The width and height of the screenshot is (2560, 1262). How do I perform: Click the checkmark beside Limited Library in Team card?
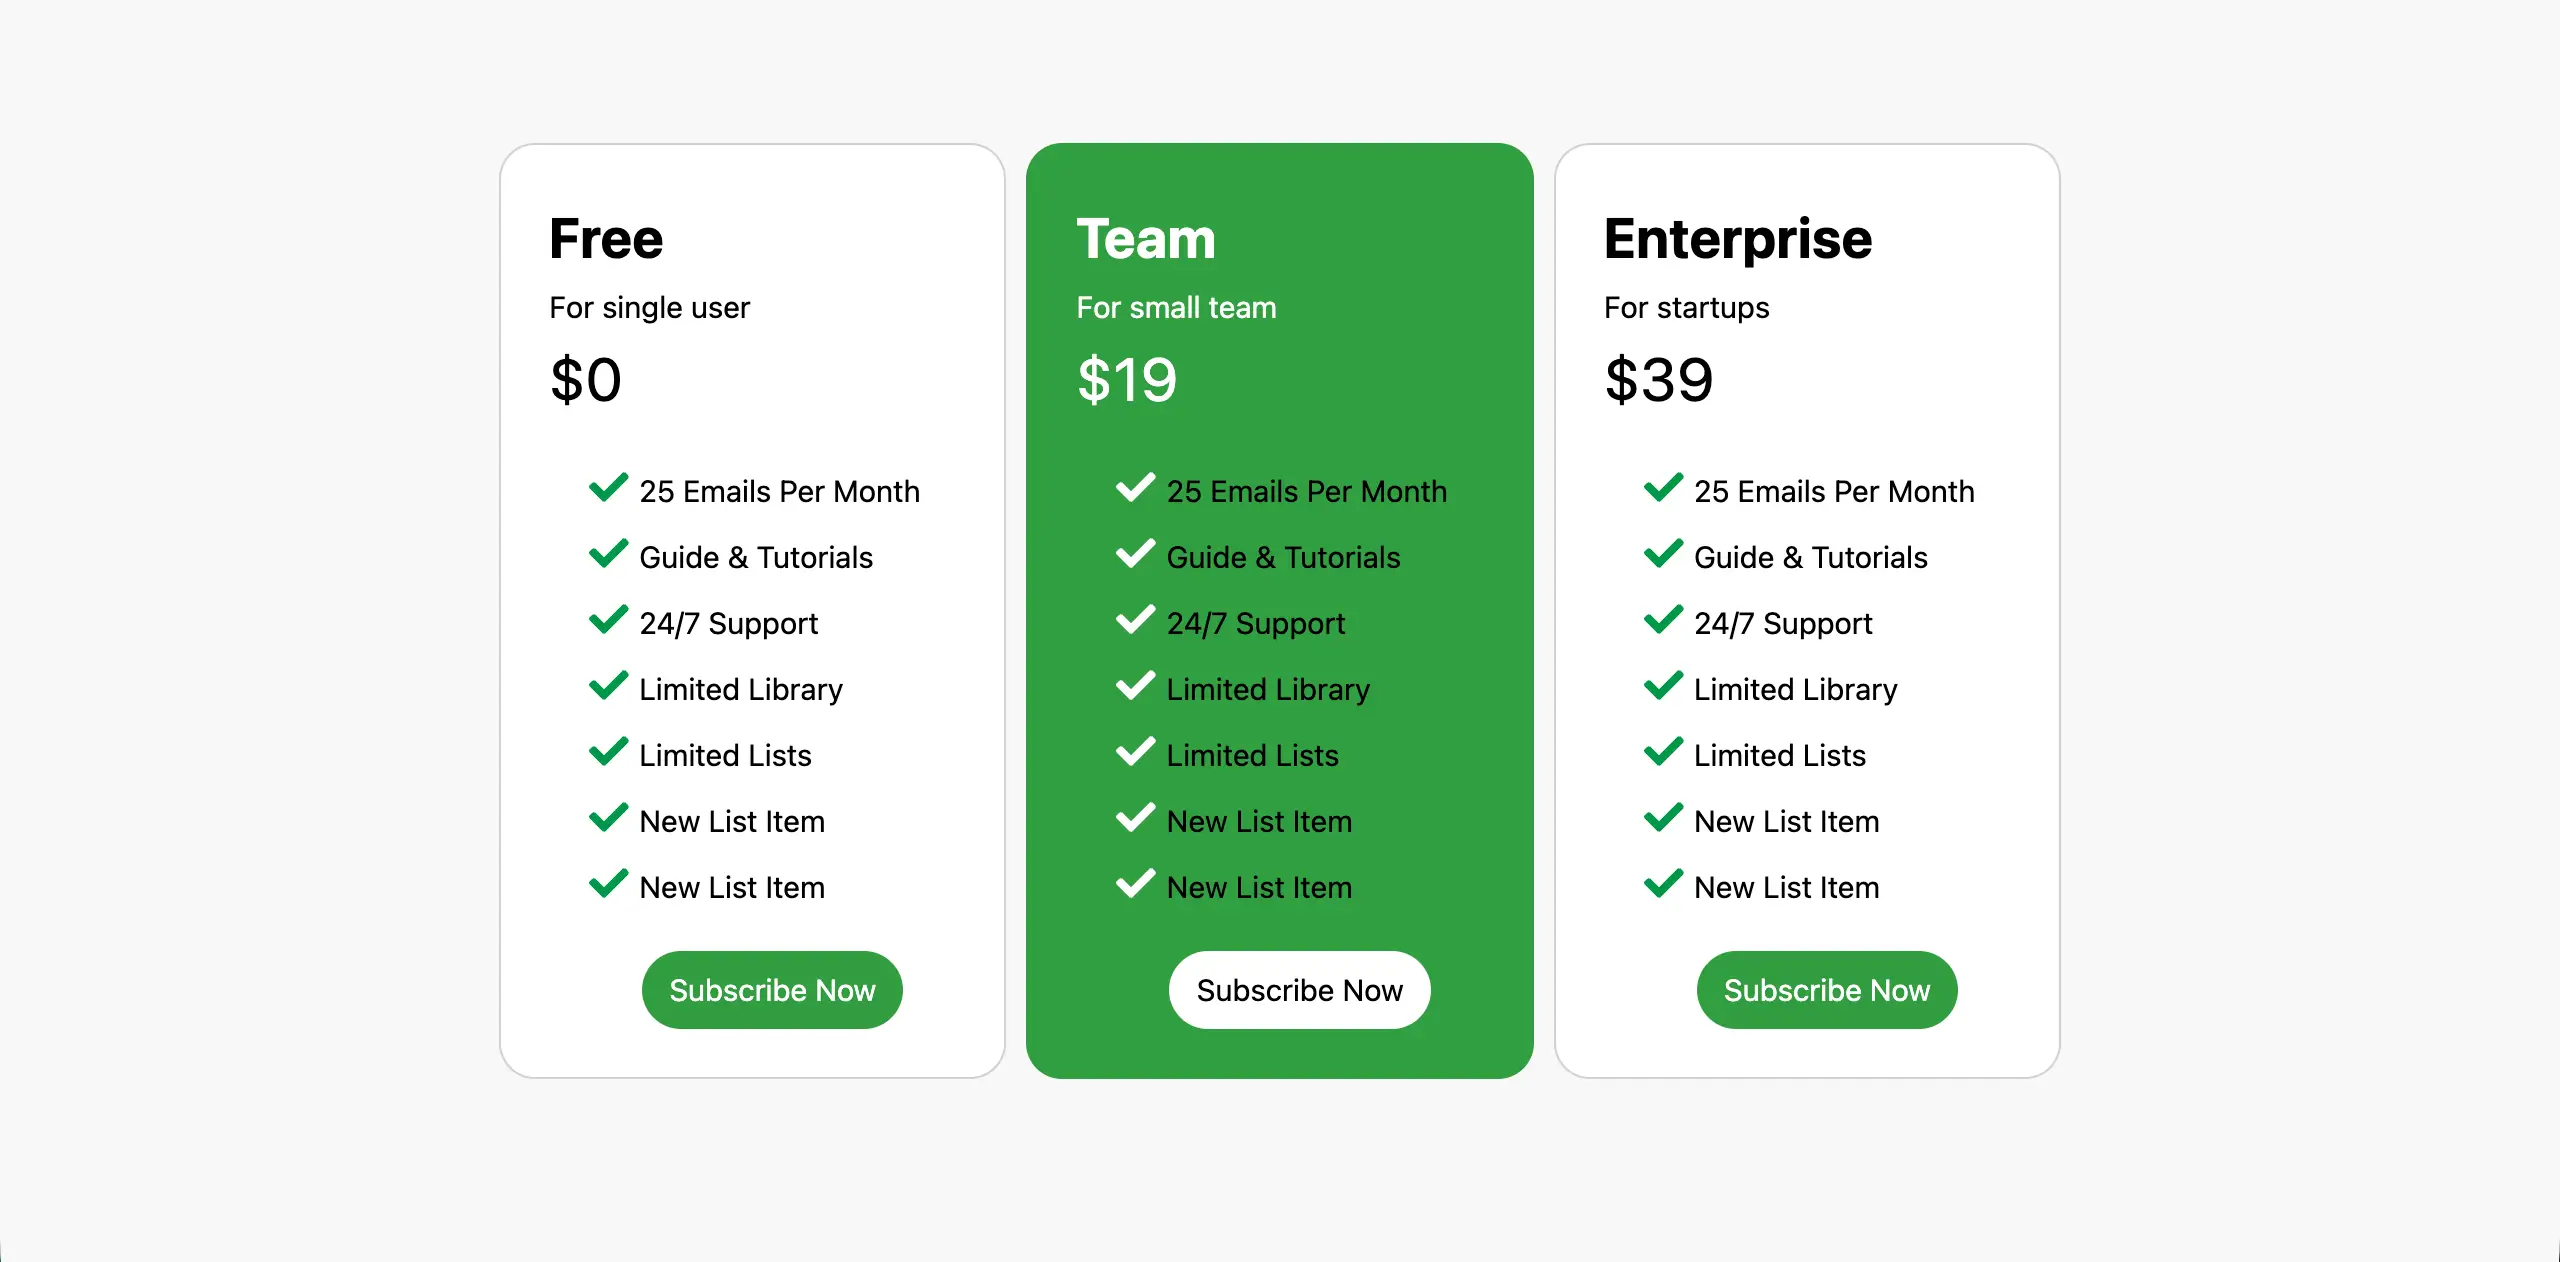tap(1135, 686)
